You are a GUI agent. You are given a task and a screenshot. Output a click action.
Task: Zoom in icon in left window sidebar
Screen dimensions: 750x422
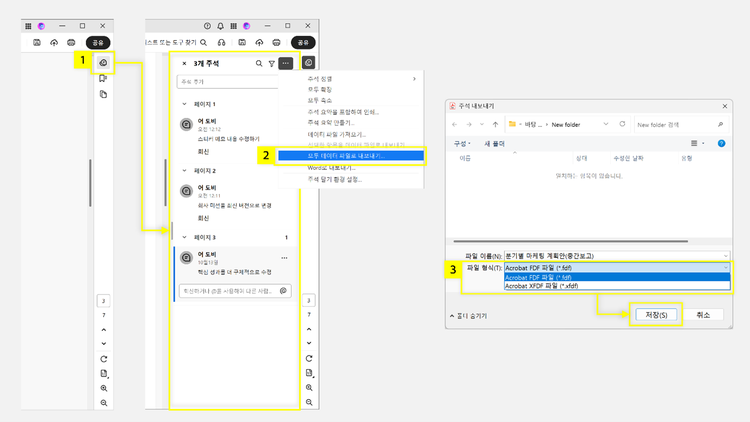[x=104, y=388]
